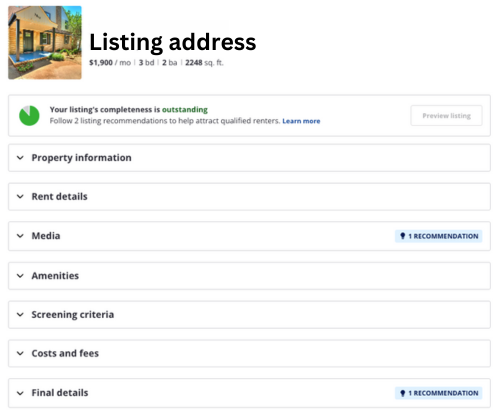Click lightbulb icon in Media recommendation badge
Image resolution: width=500 pixels, height=416 pixels.
pos(403,236)
